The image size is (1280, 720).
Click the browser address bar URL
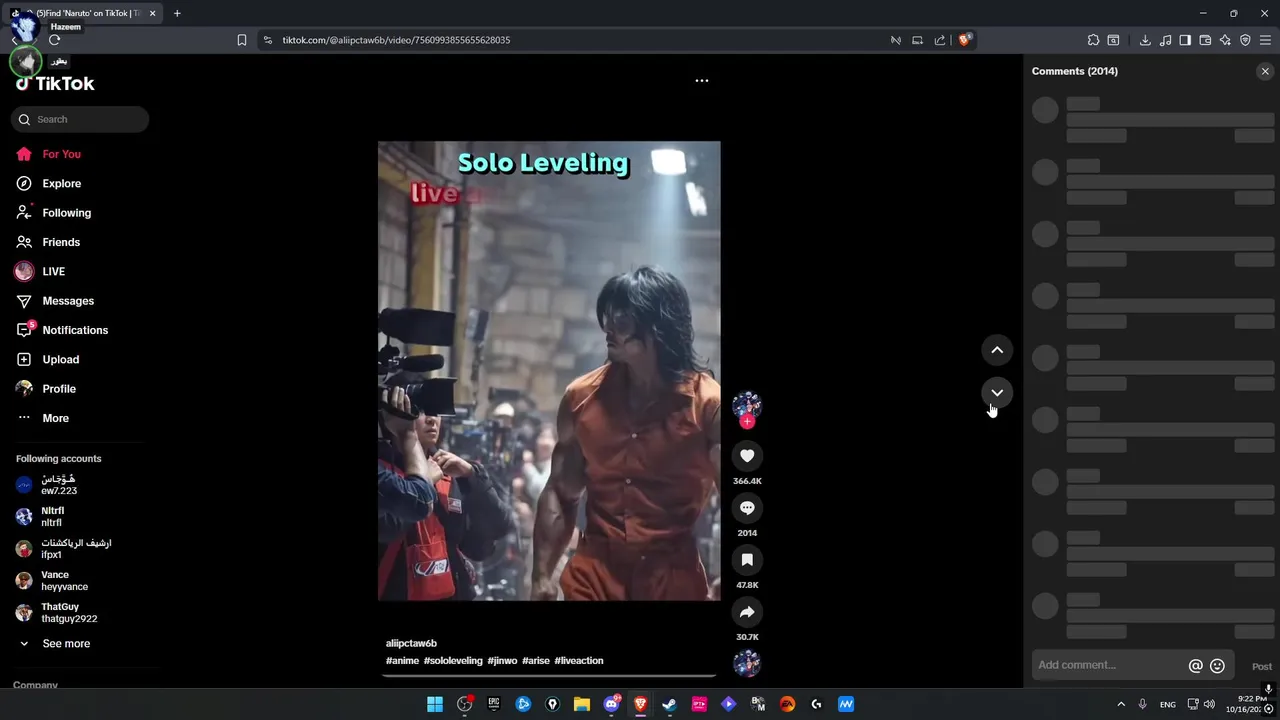(396, 40)
